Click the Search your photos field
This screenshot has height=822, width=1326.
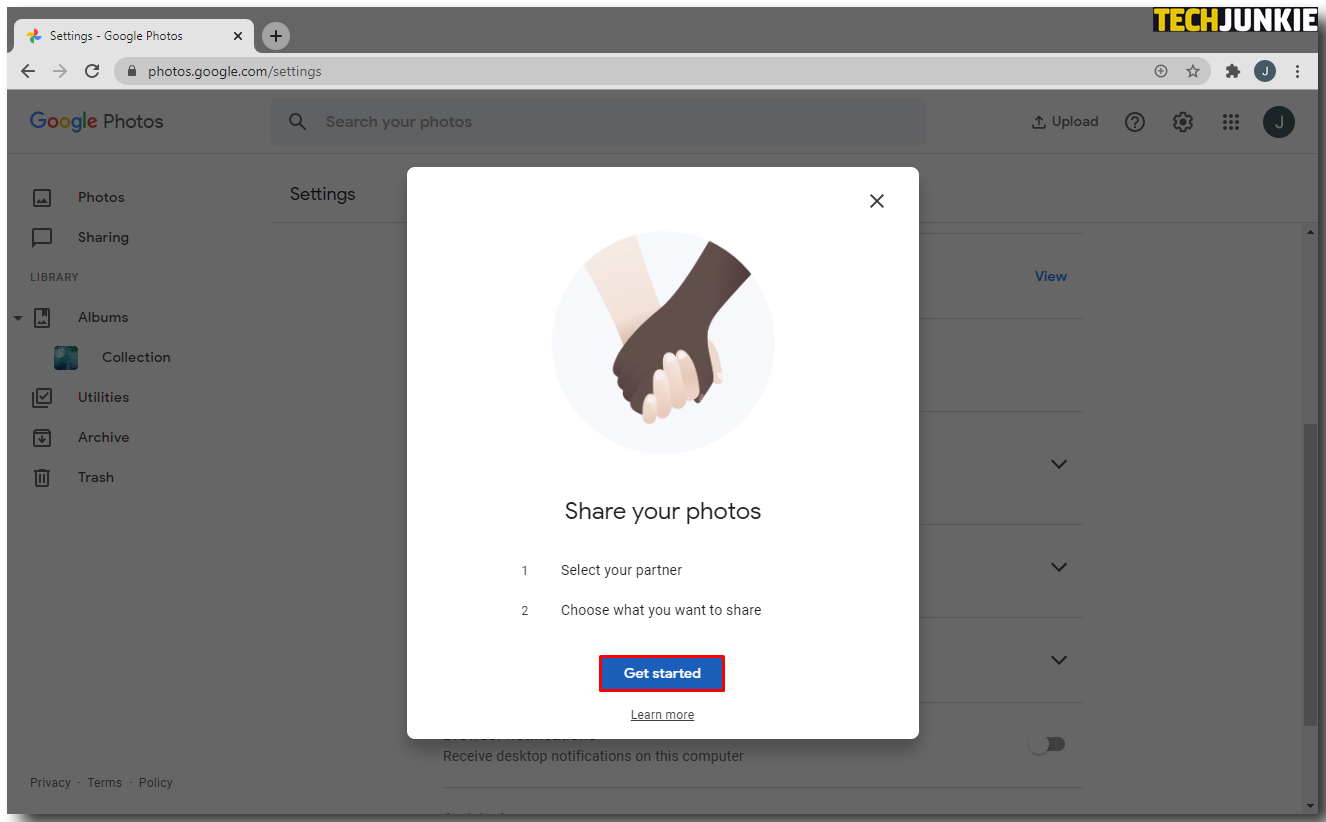click(598, 122)
